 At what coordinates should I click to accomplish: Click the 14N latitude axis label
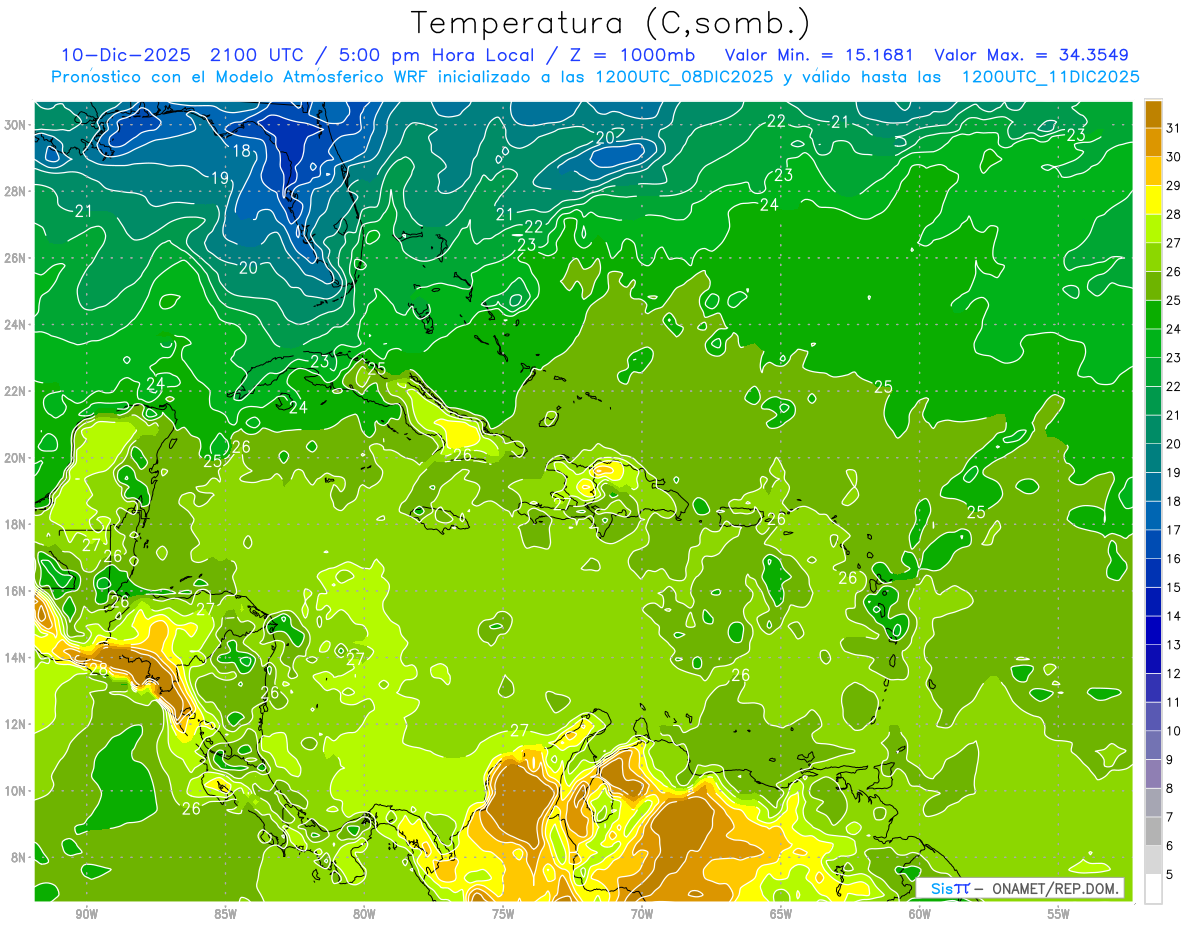pyautogui.click(x=14, y=658)
